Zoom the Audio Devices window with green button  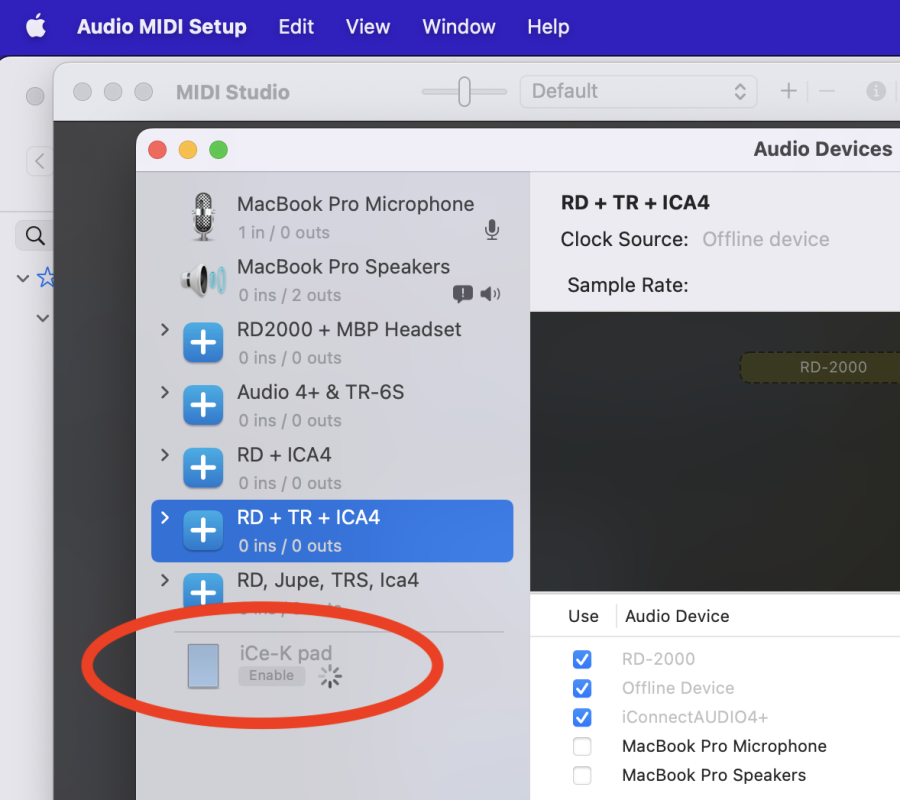[x=218, y=150]
